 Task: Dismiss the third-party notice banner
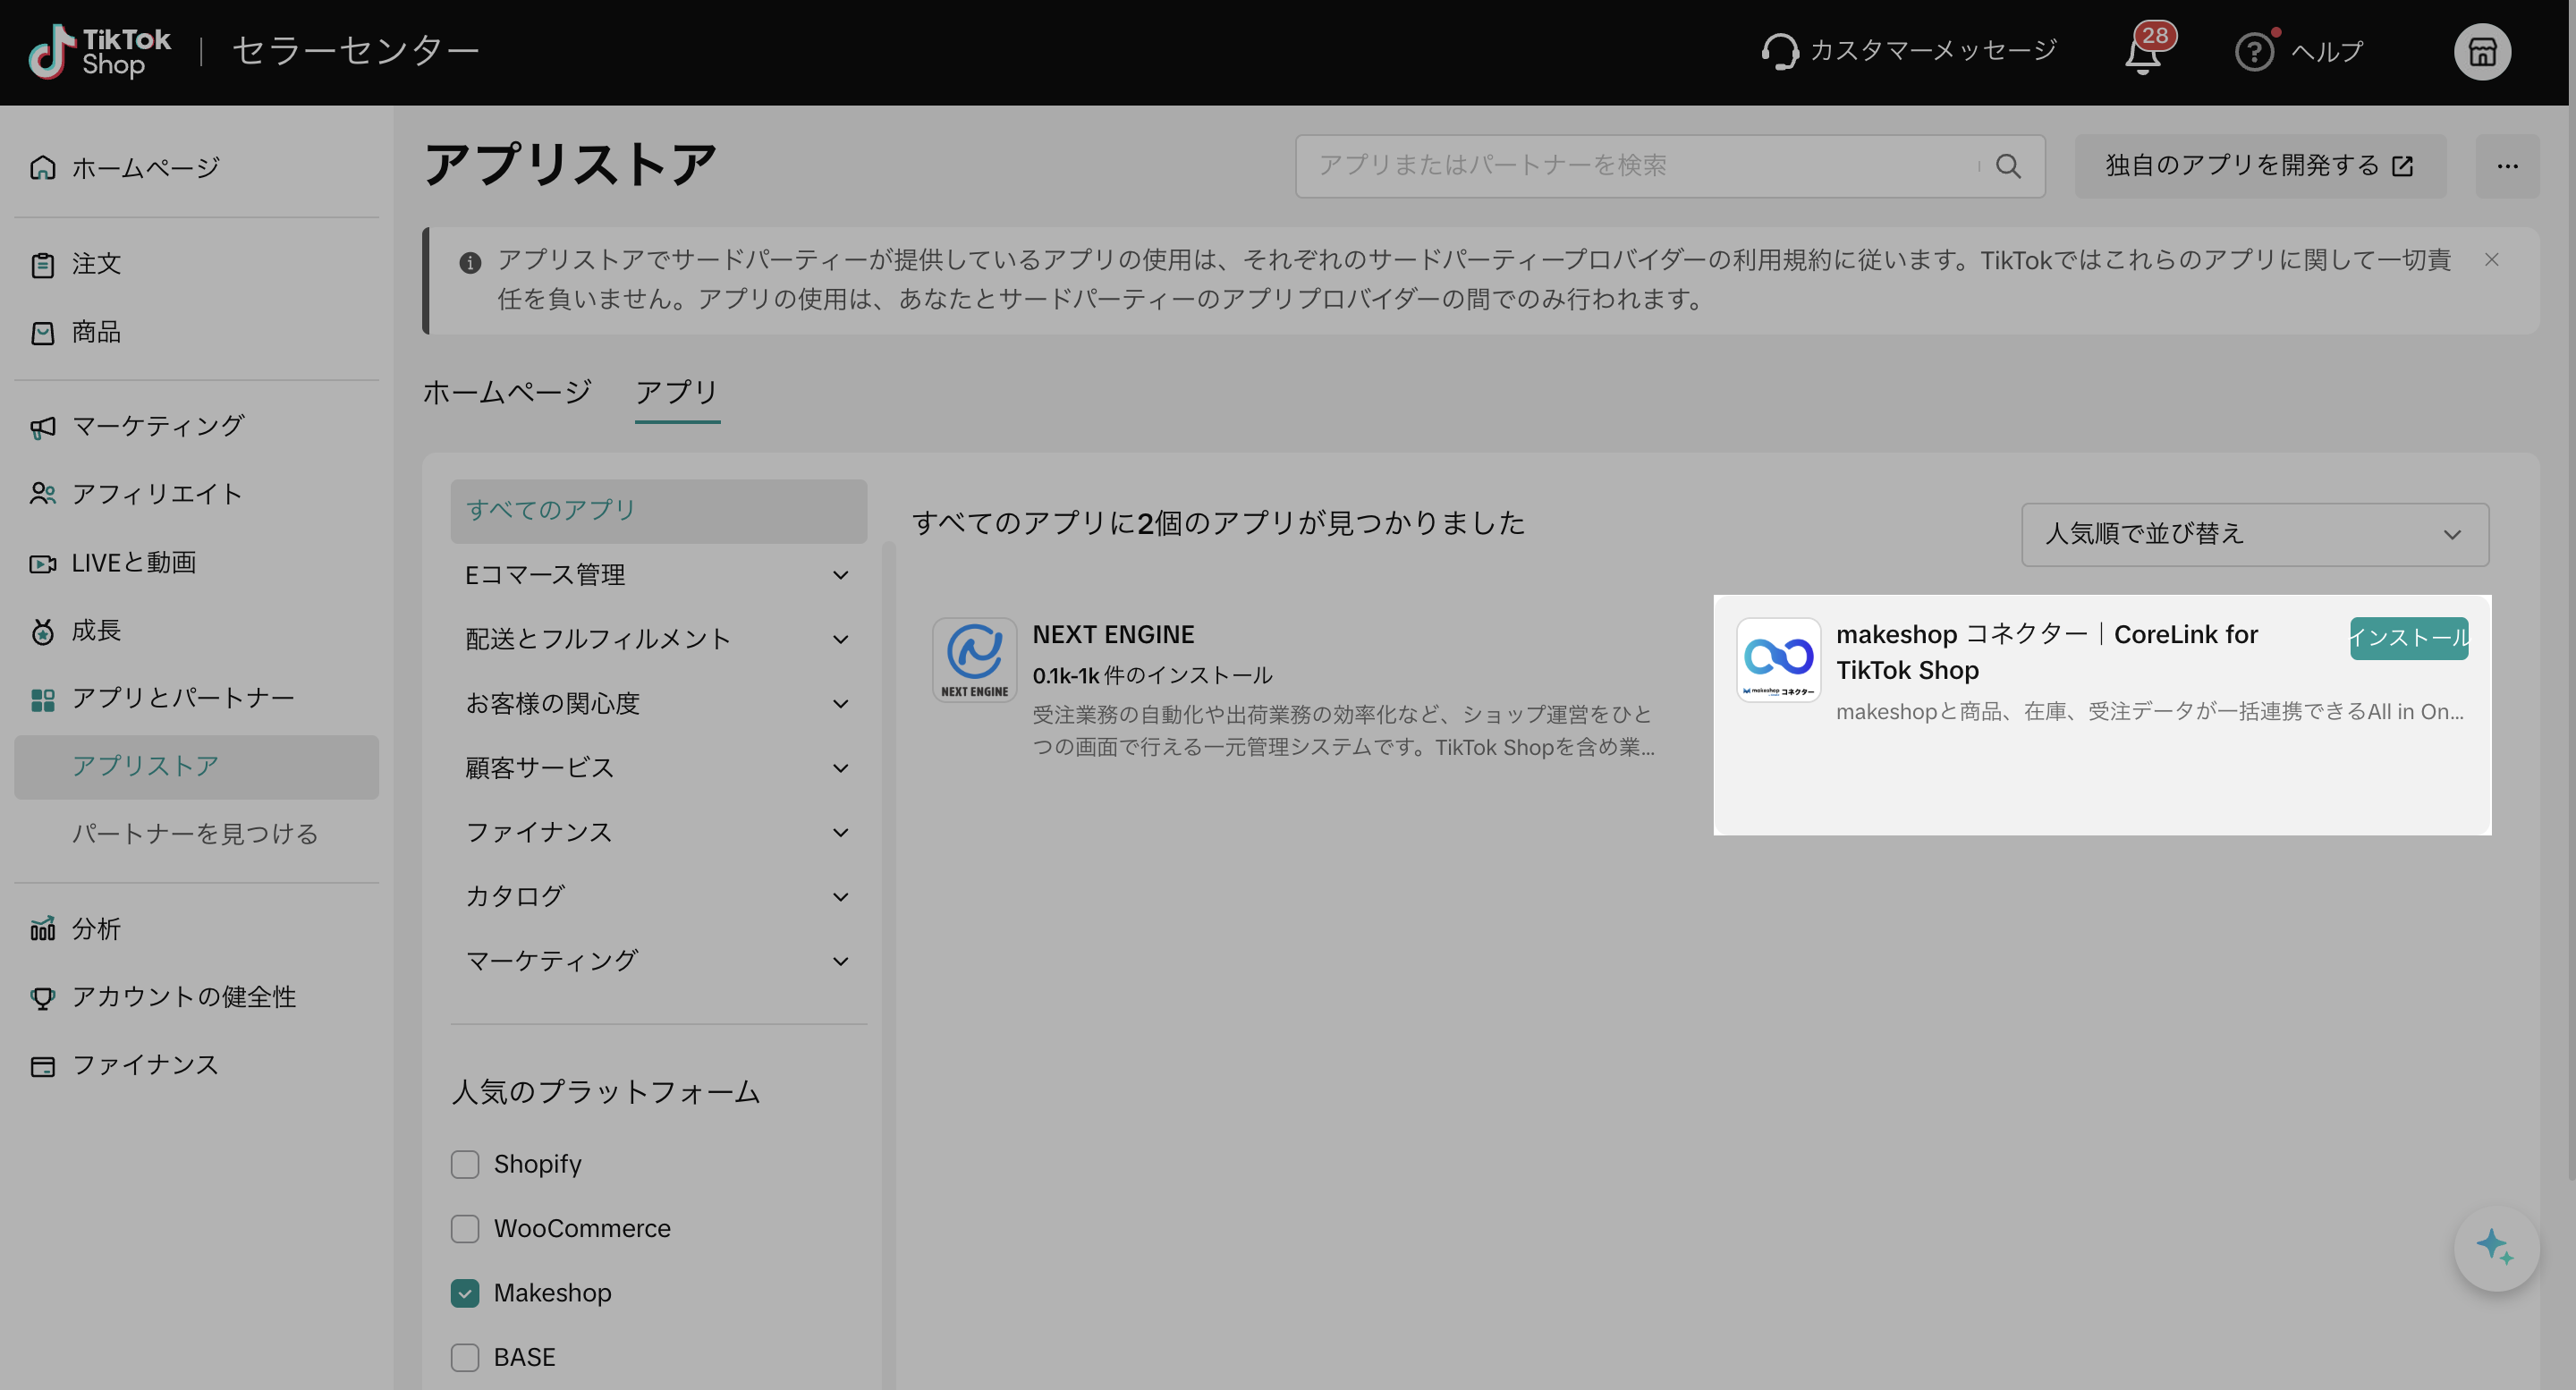pos(2491,260)
